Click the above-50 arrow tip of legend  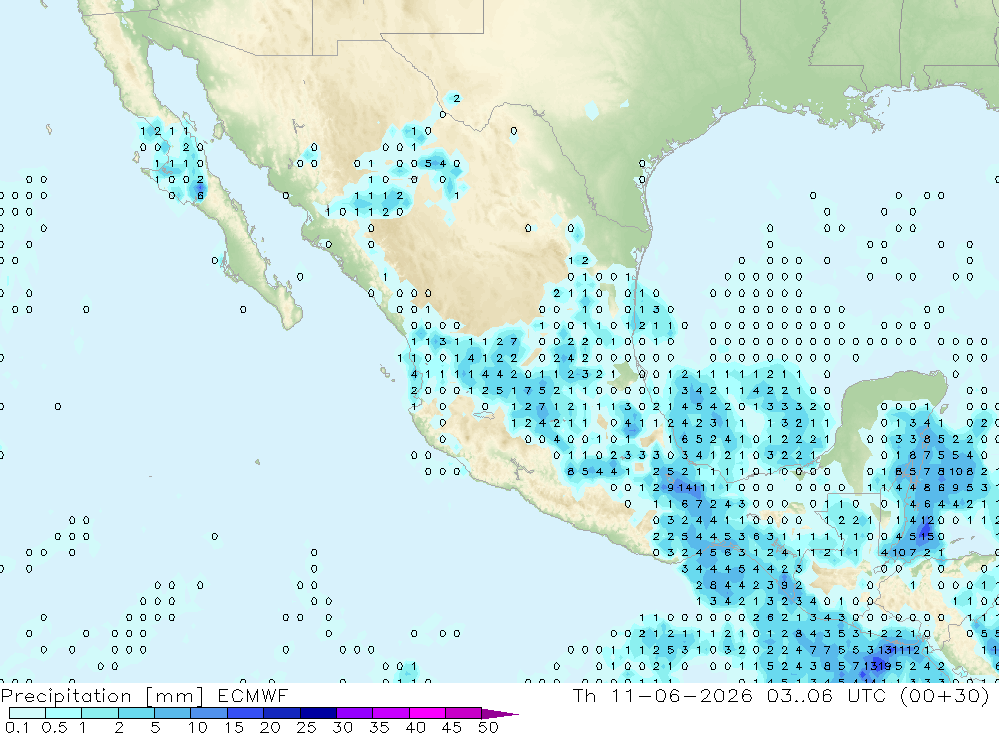(x=499, y=714)
